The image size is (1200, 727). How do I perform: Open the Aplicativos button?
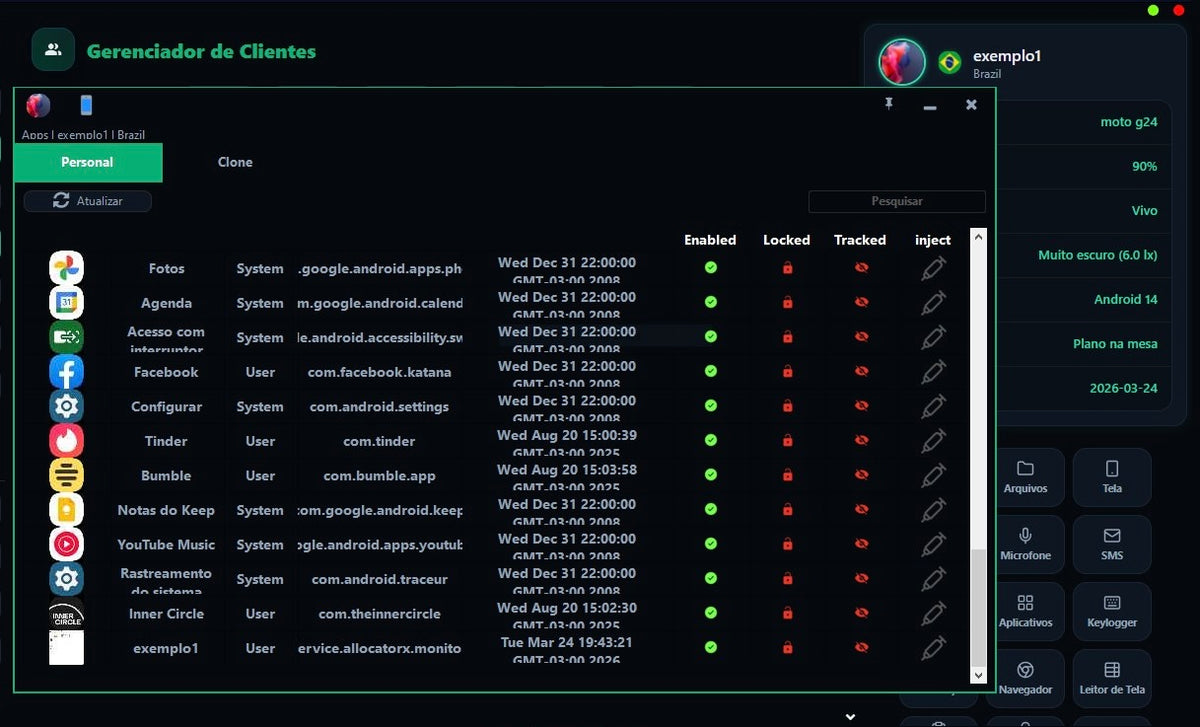coord(1025,612)
